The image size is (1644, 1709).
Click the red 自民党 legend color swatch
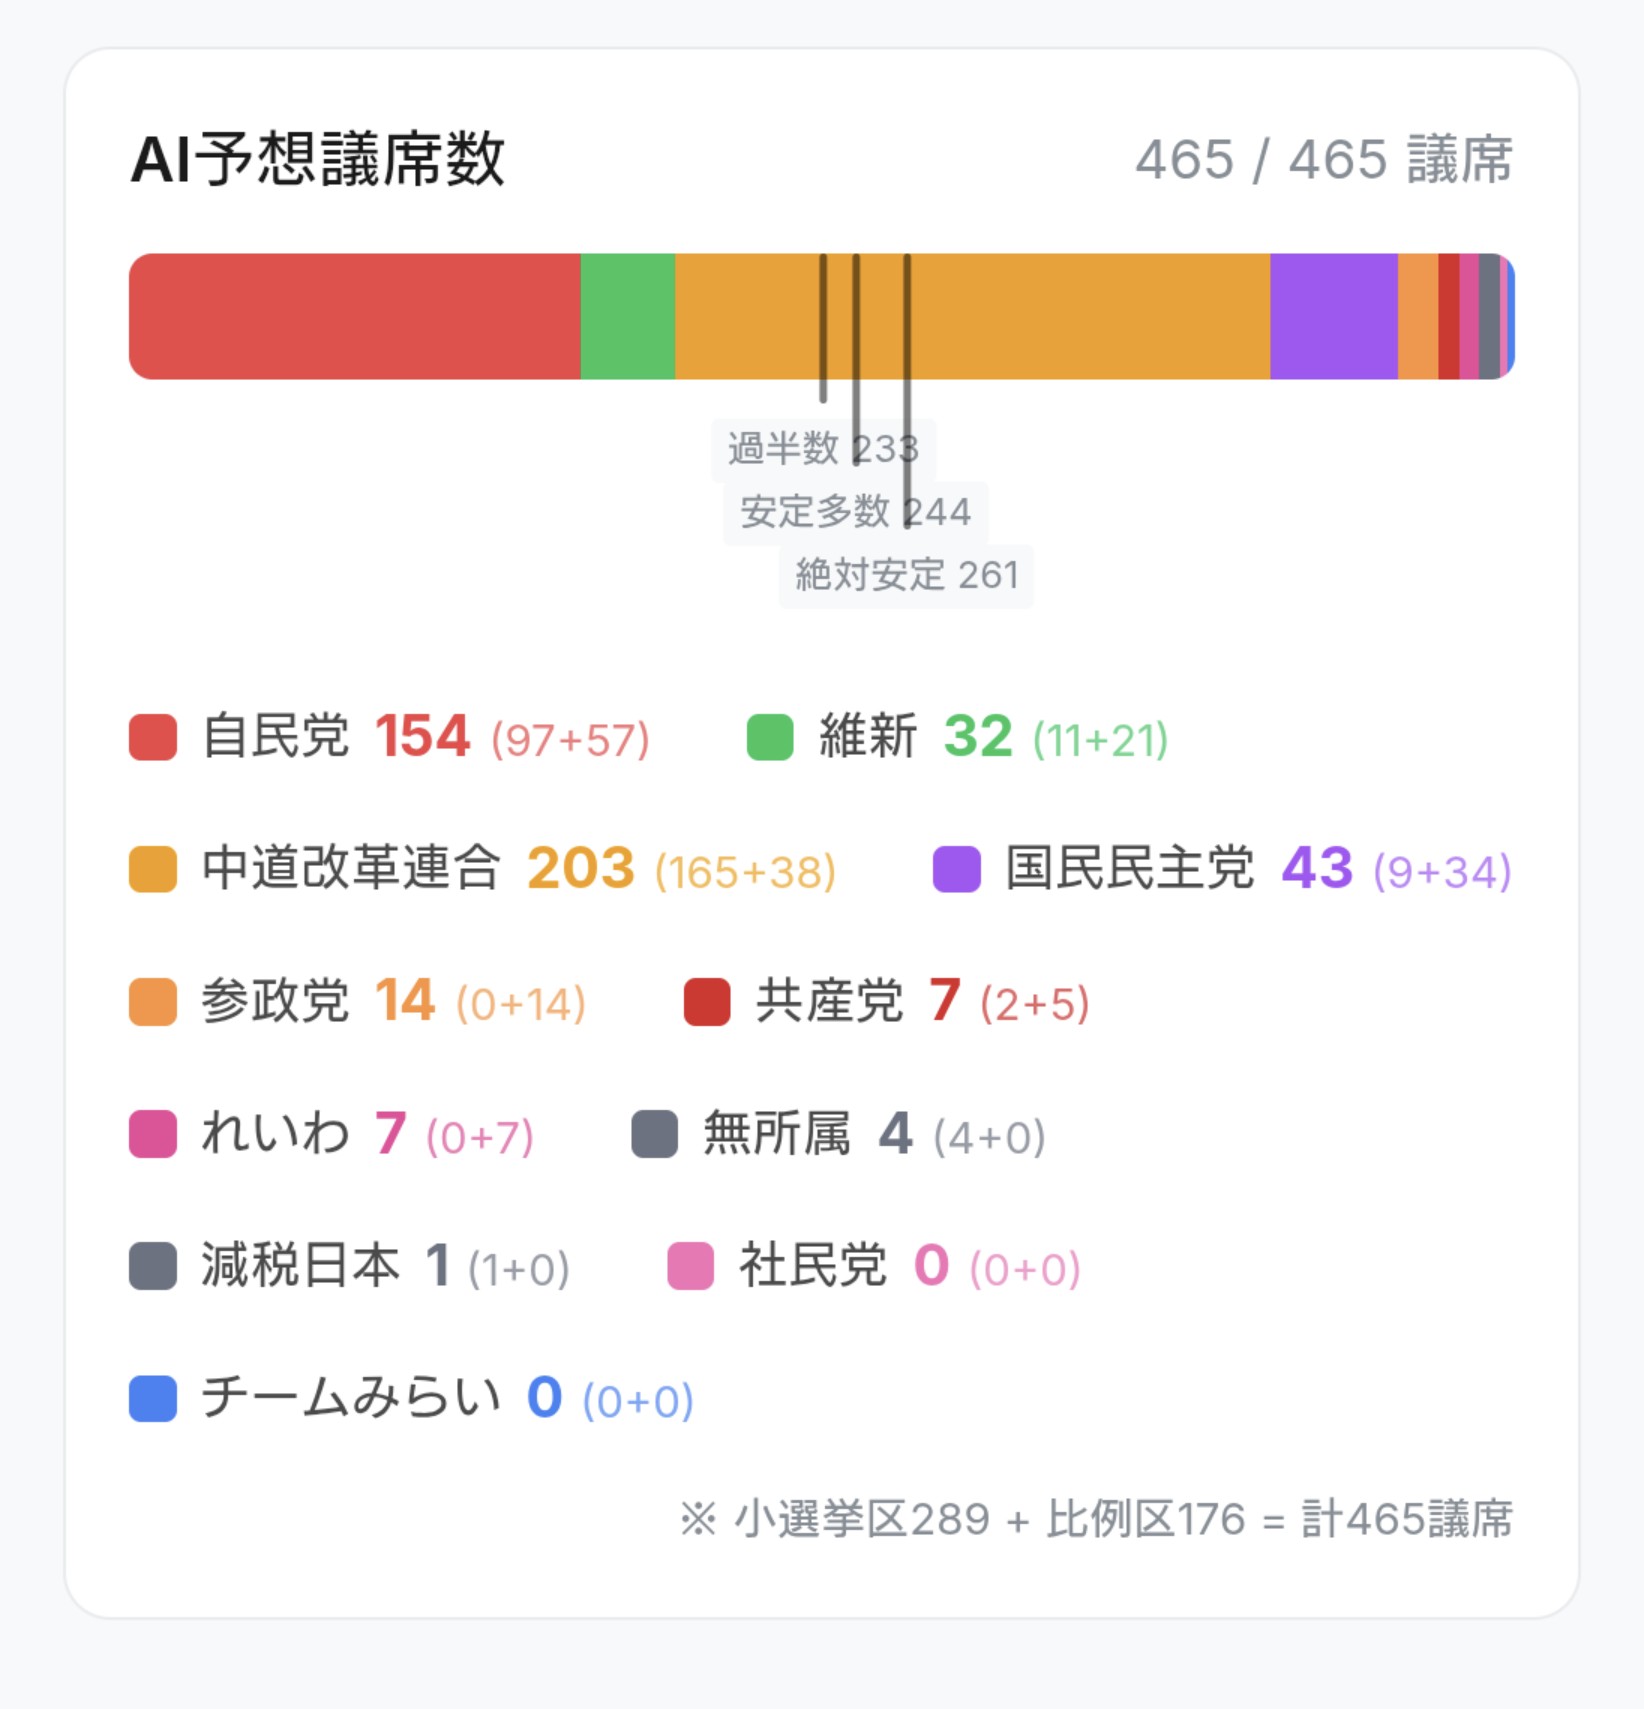tap(153, 737)
